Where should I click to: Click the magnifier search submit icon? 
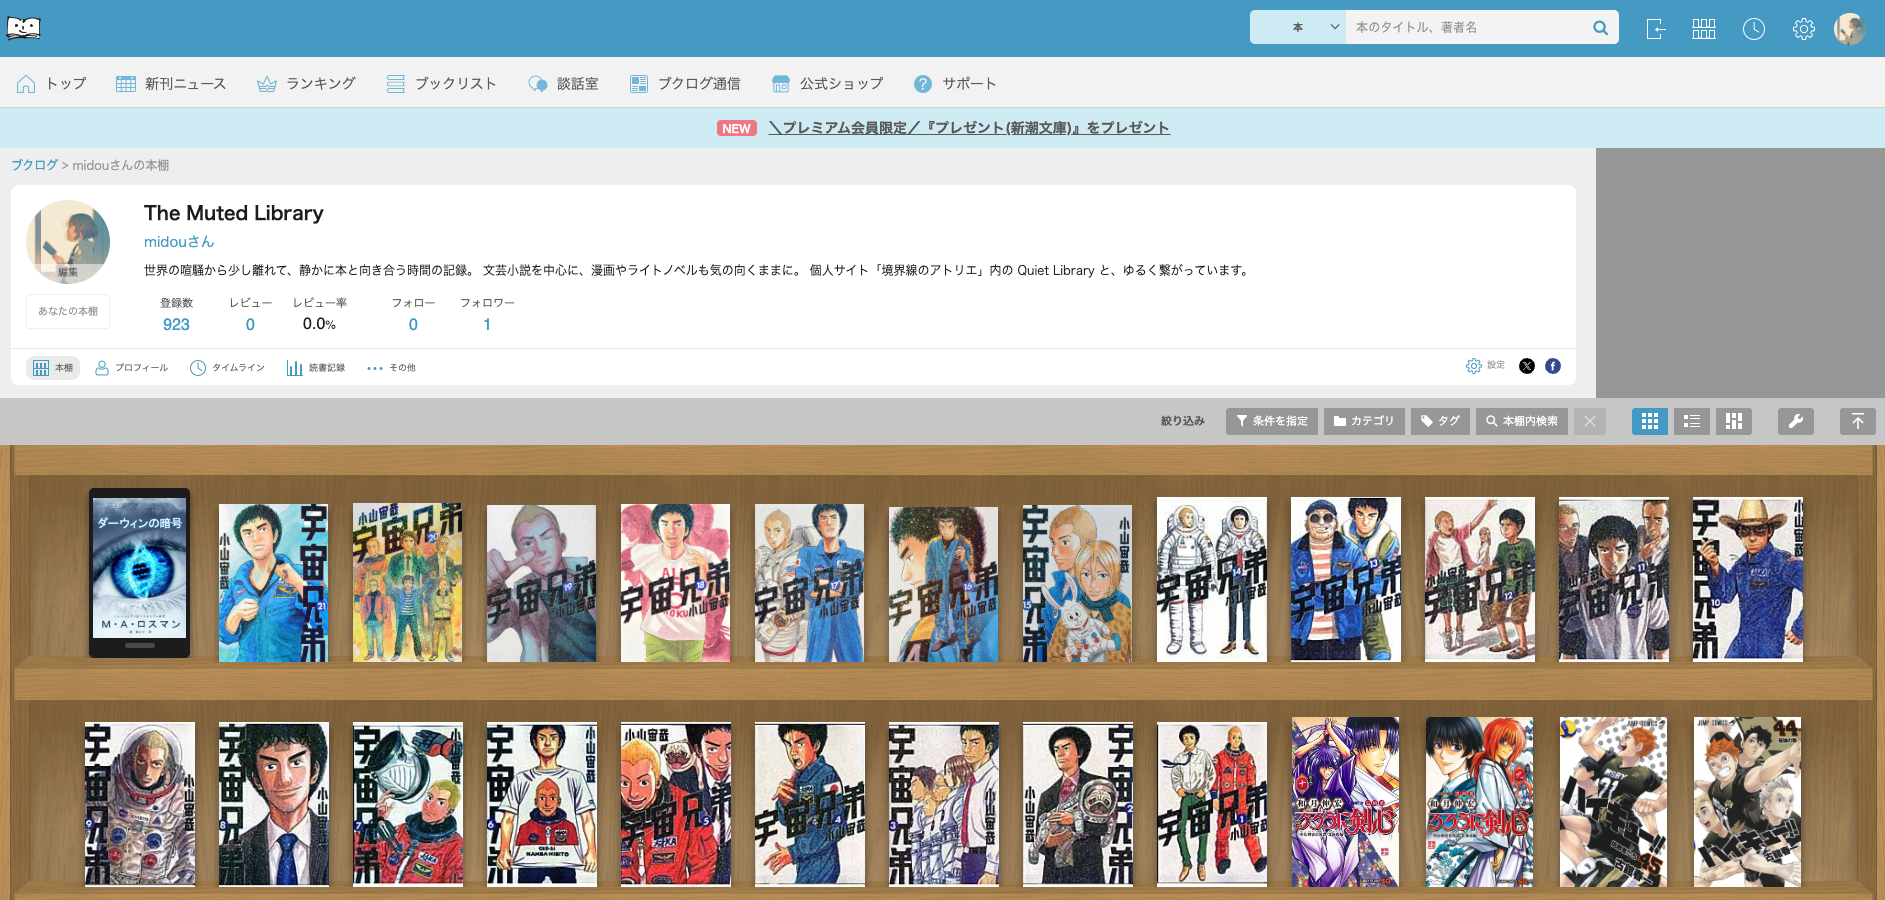pos(1600,28)
